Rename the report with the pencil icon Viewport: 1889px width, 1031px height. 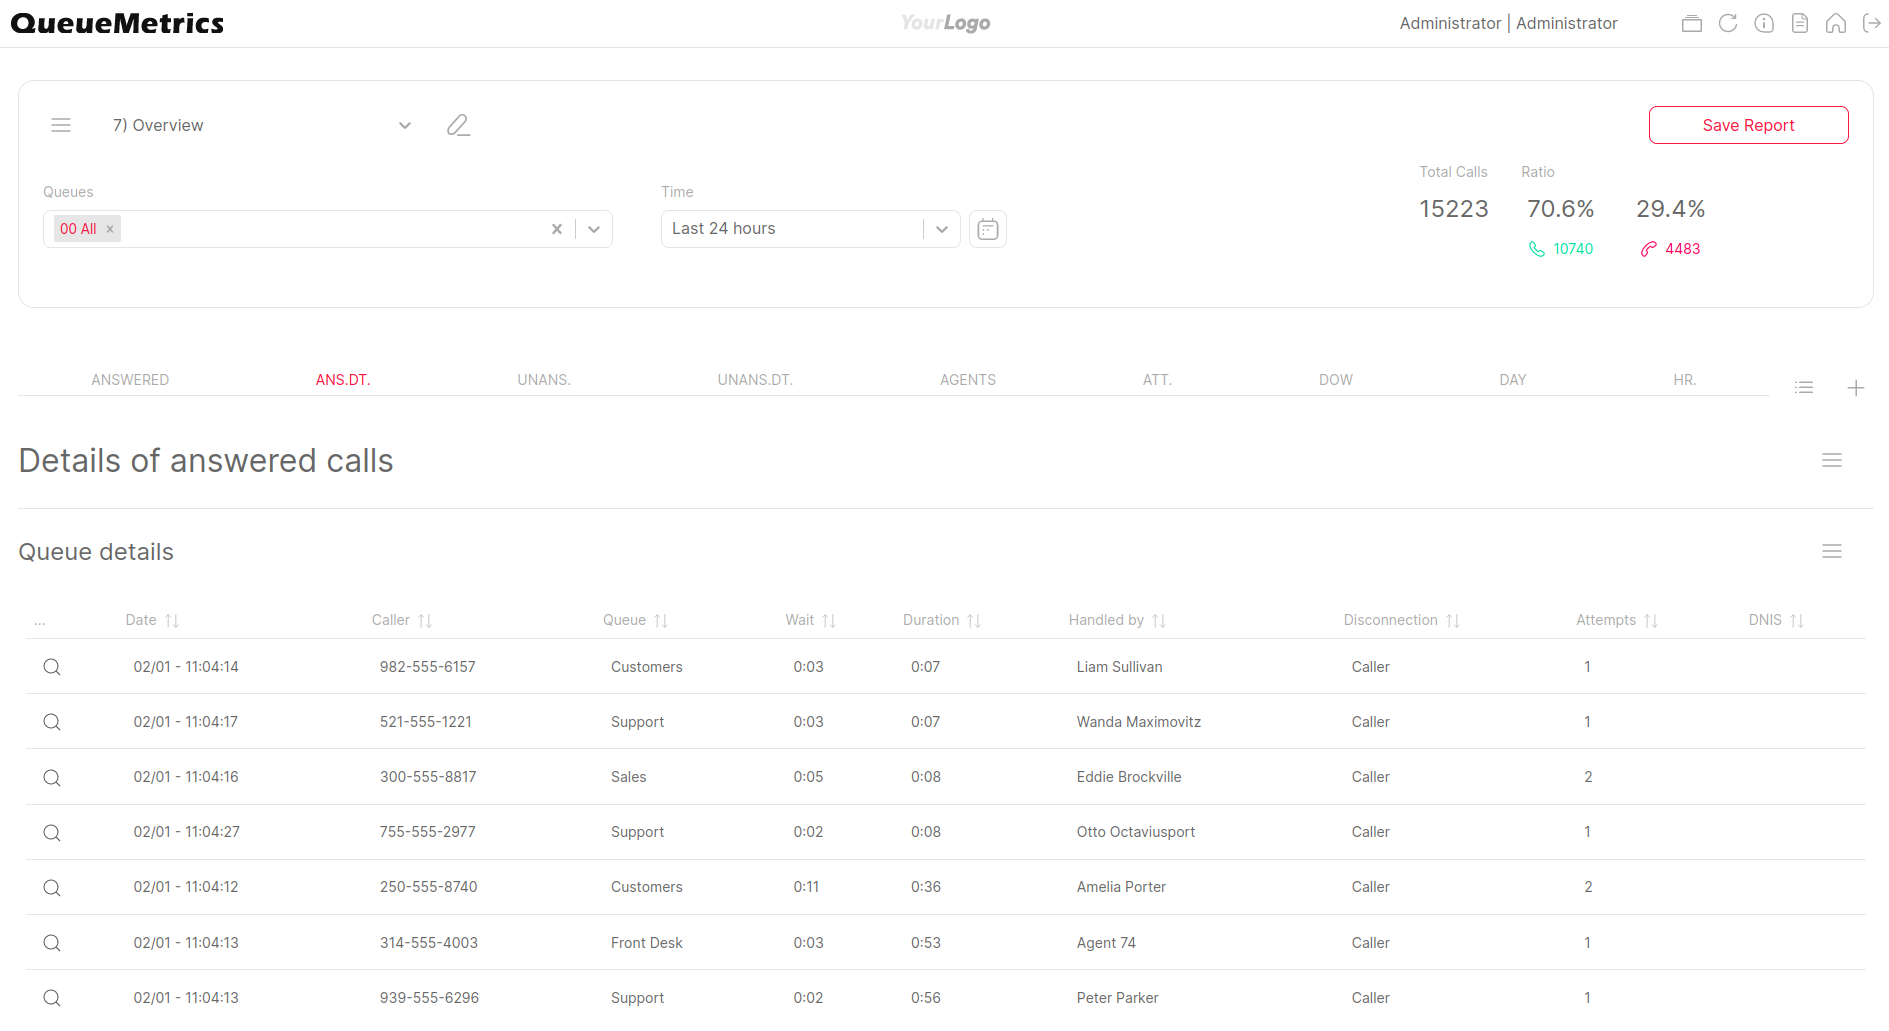pos(458,125)
